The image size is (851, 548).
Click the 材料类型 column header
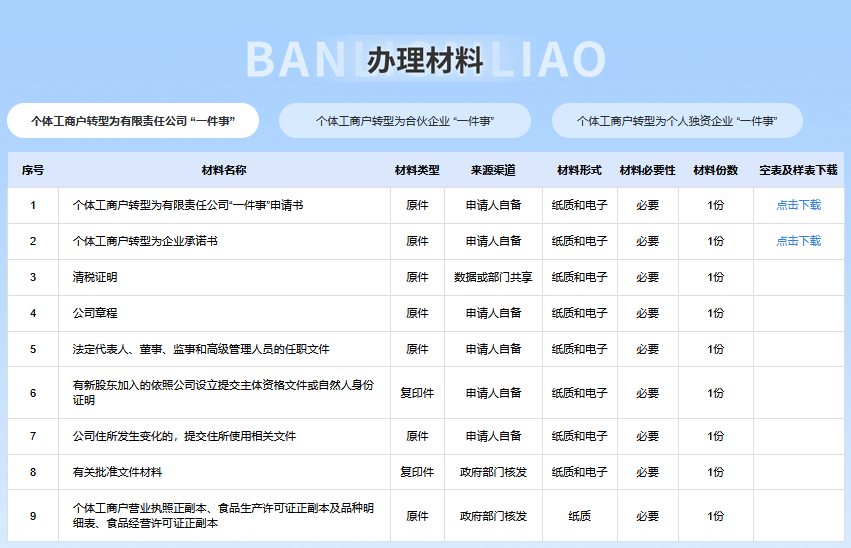[417, 170]
